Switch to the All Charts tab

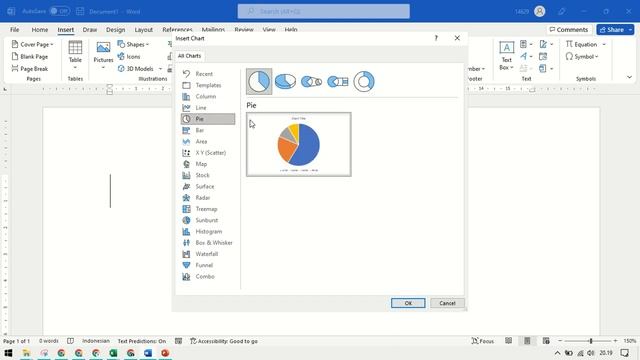(x=189, y=56)
